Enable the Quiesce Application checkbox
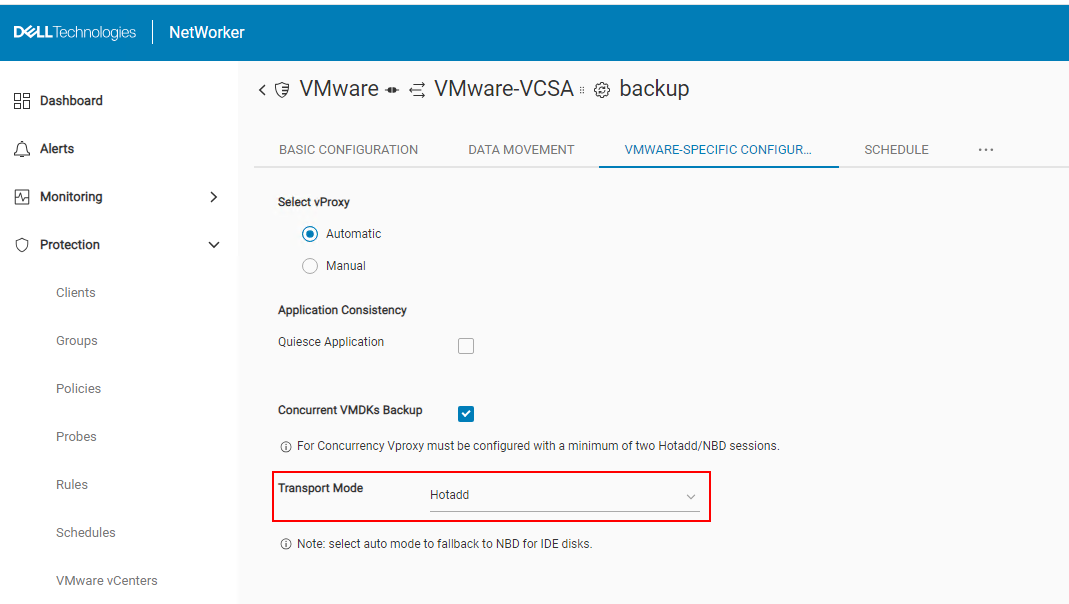This screenshot has width=1069, height=604. pyautogui.click(x=466, y=345)
